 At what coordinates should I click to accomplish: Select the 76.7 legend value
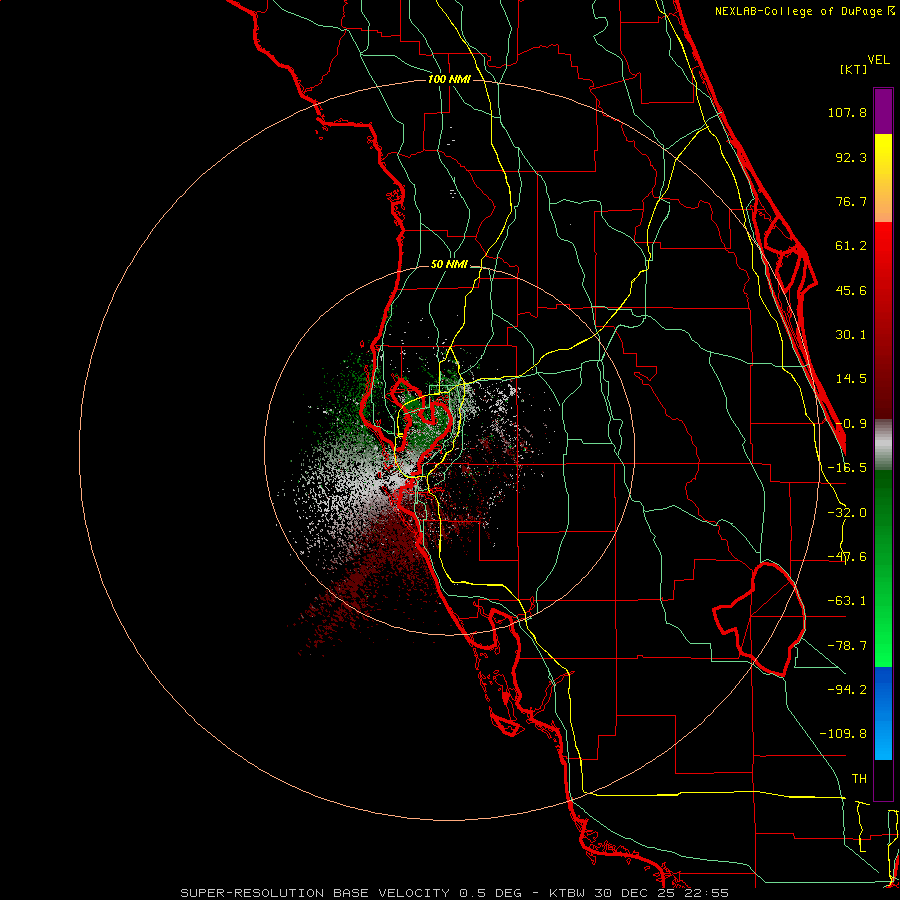(851, 201)
